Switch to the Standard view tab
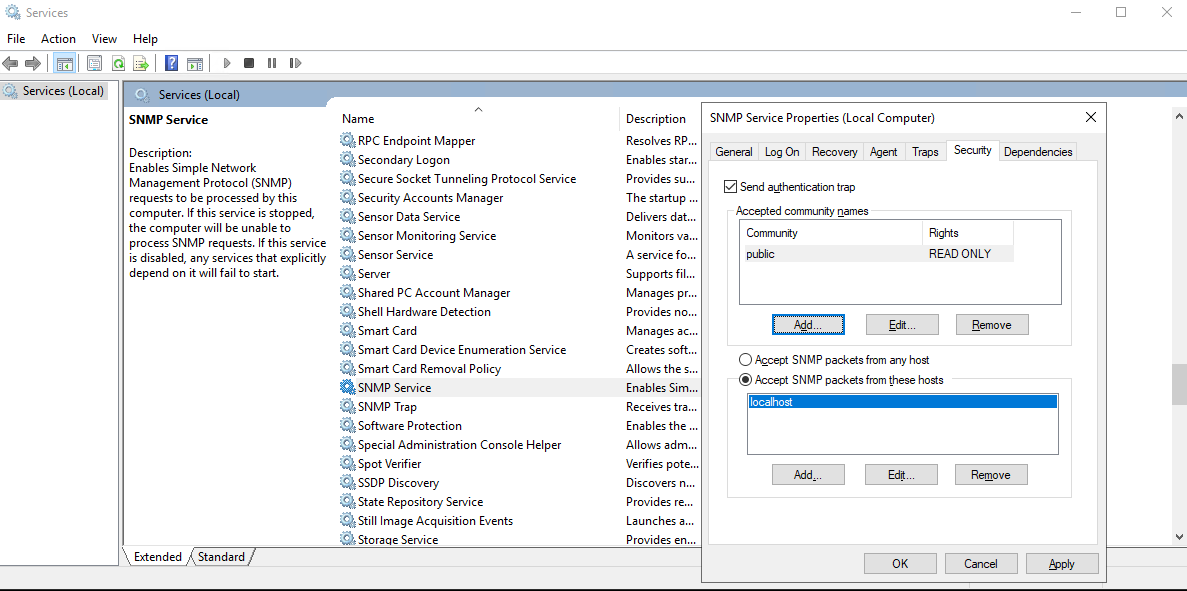The width and height of the screenshot is (1187, 591). point(221,557)
